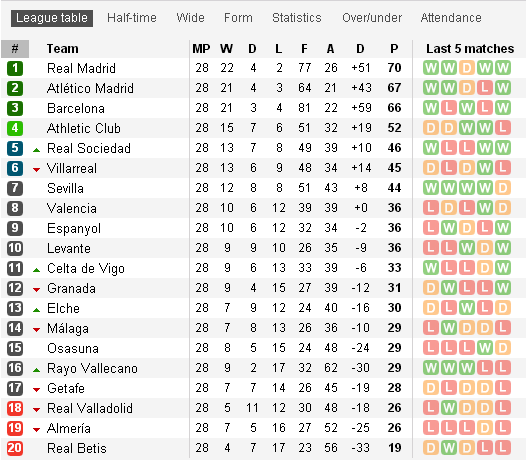Select the Over/under tab
The height and width of the screenshot is (462, 528).
[372, 18]
